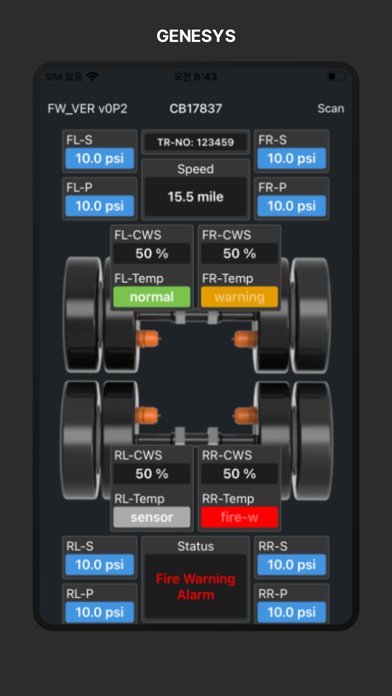Click the battery indicator icon

[337, 76]
